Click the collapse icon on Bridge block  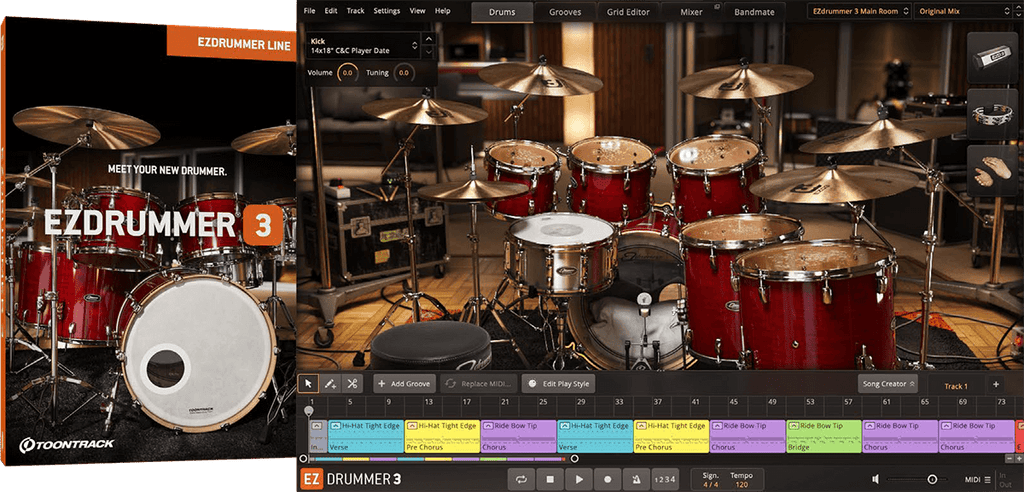(x=794, y=426)
